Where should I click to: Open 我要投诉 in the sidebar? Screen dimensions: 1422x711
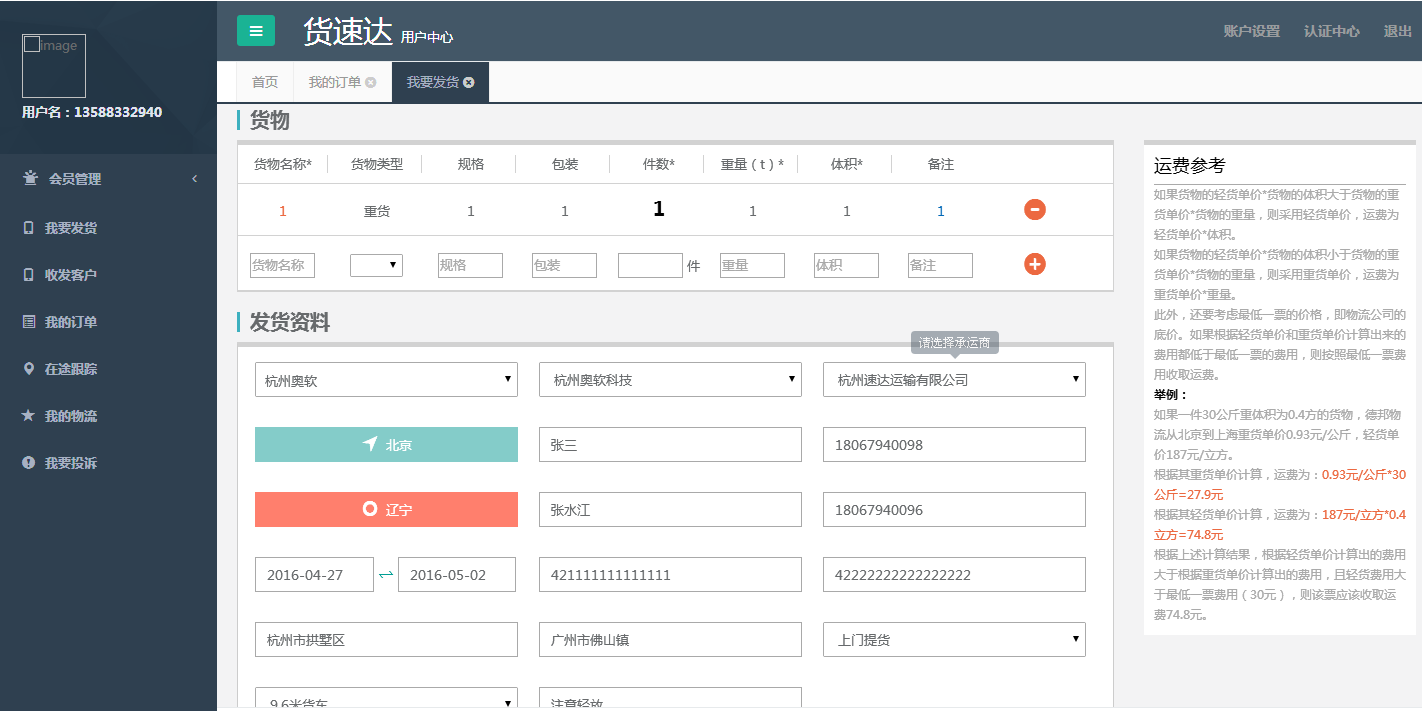pyautogui.click(x=70, y=463)
